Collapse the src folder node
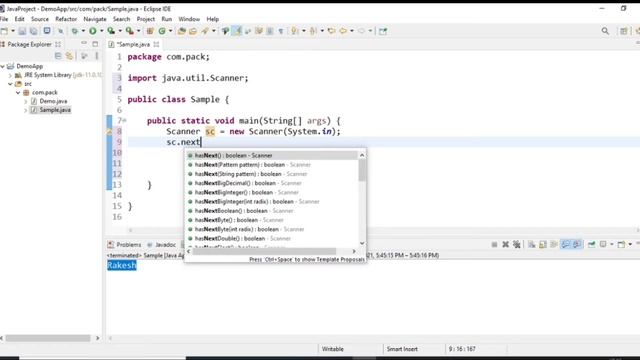 click(10, 84)
